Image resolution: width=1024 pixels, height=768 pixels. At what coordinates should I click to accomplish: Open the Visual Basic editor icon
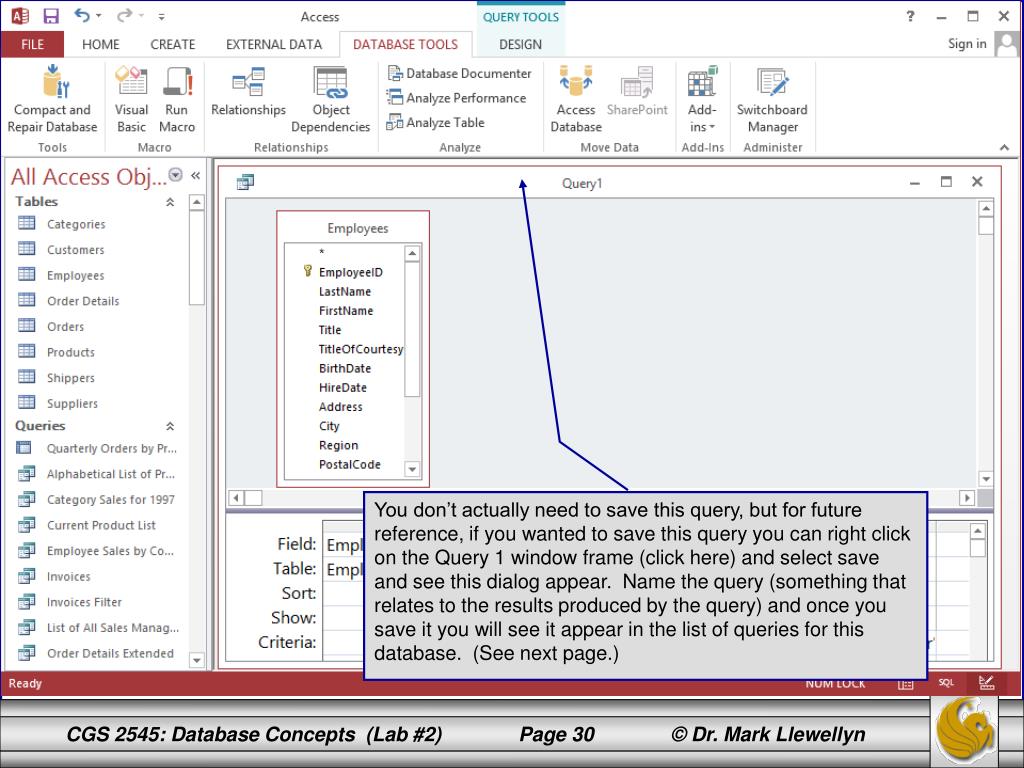click(x=131, y=82)
